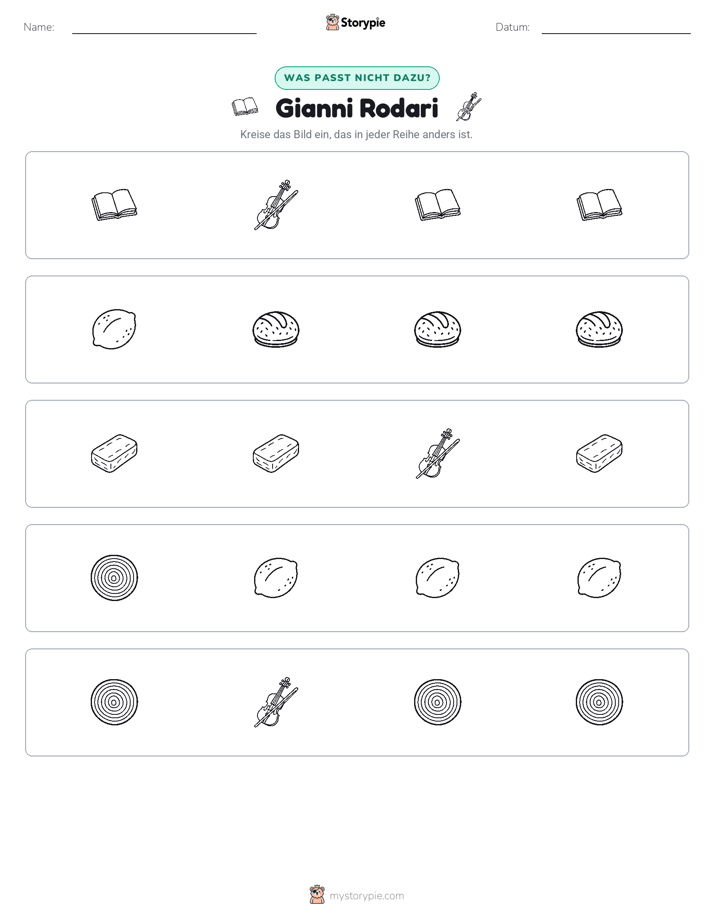Click the violin in the last row
This screenshot has width=714, height=924.
pyautogui.click(x=276, y=702)
